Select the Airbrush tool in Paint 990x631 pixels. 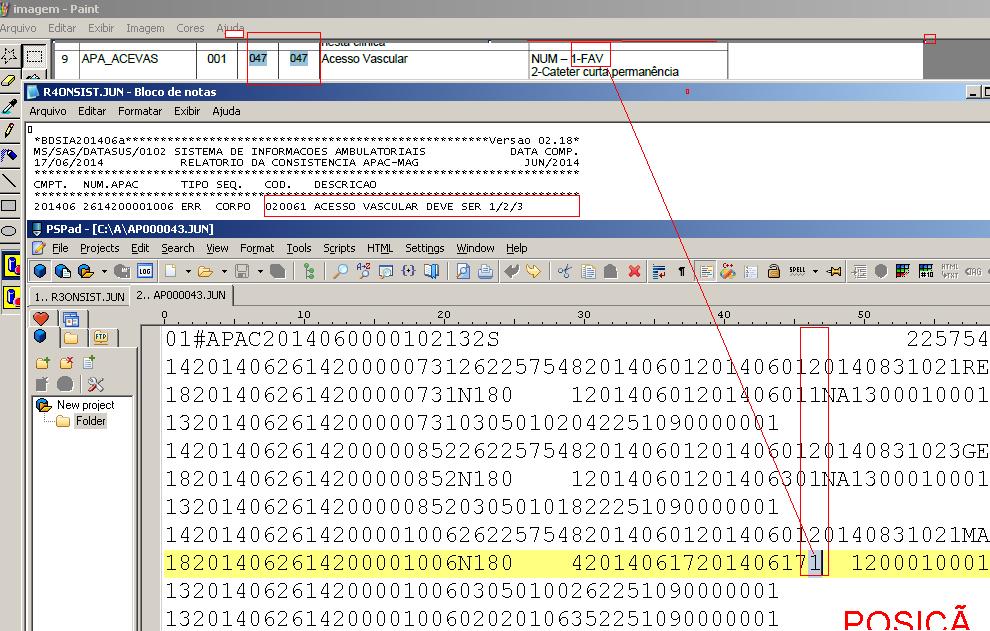9,155
